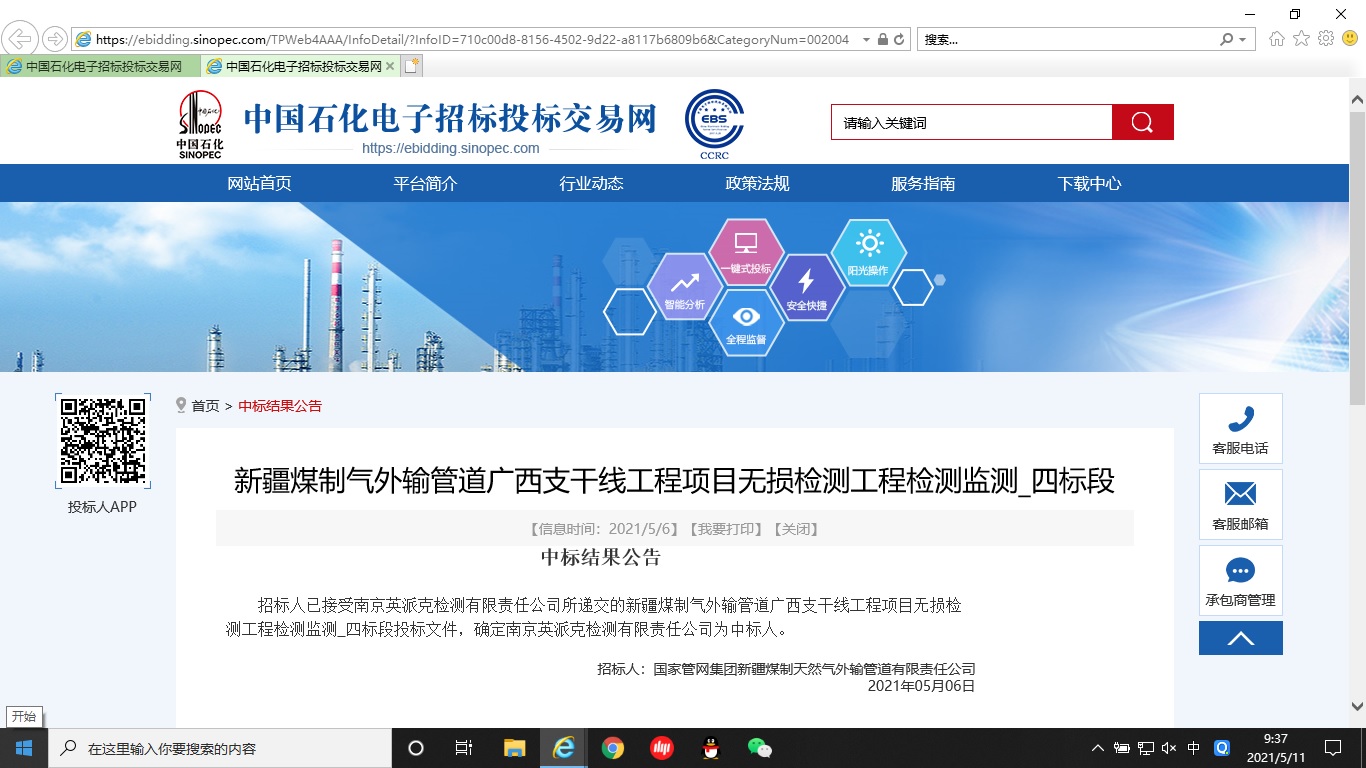Open the 全程监督 eye hexagon icon
This screenshot has width=1366, height=768.
tap(744, 322)
